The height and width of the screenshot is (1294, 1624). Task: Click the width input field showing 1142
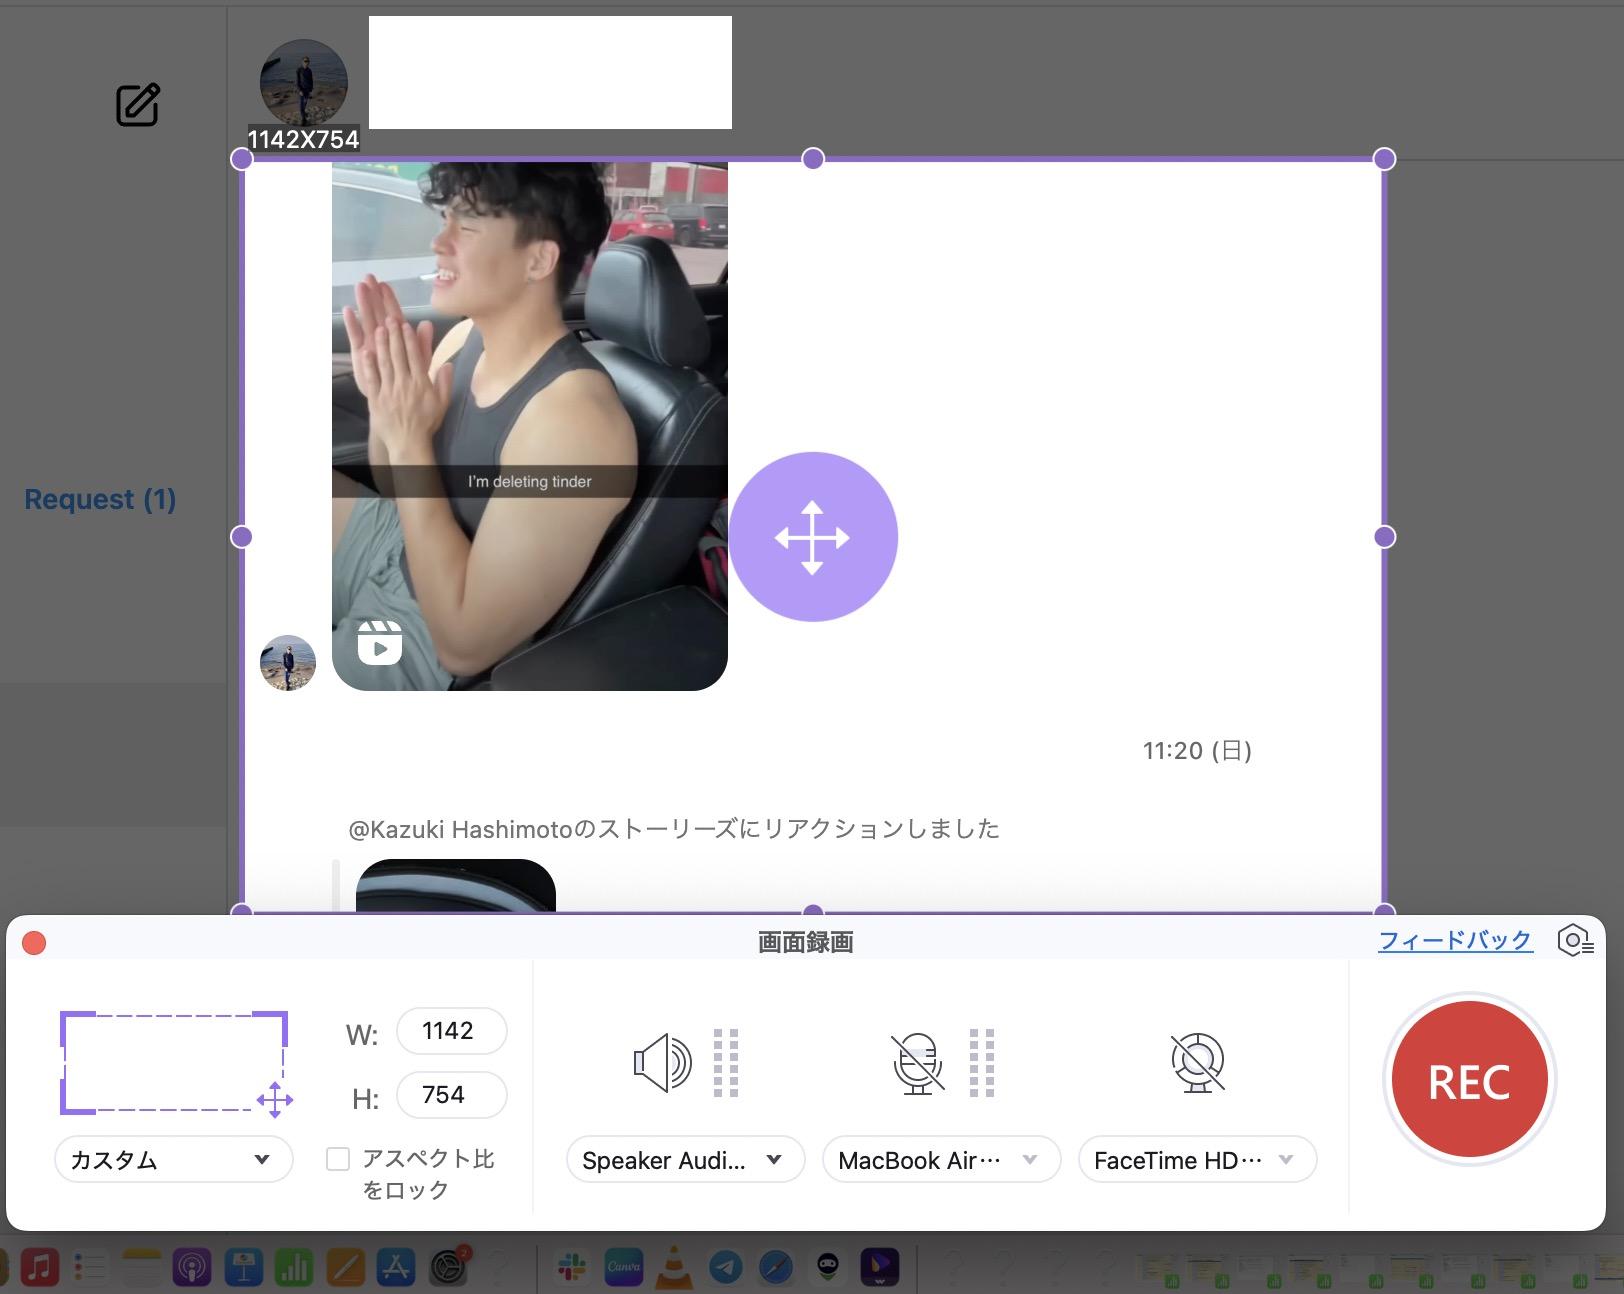click(x=451, y=1031)
